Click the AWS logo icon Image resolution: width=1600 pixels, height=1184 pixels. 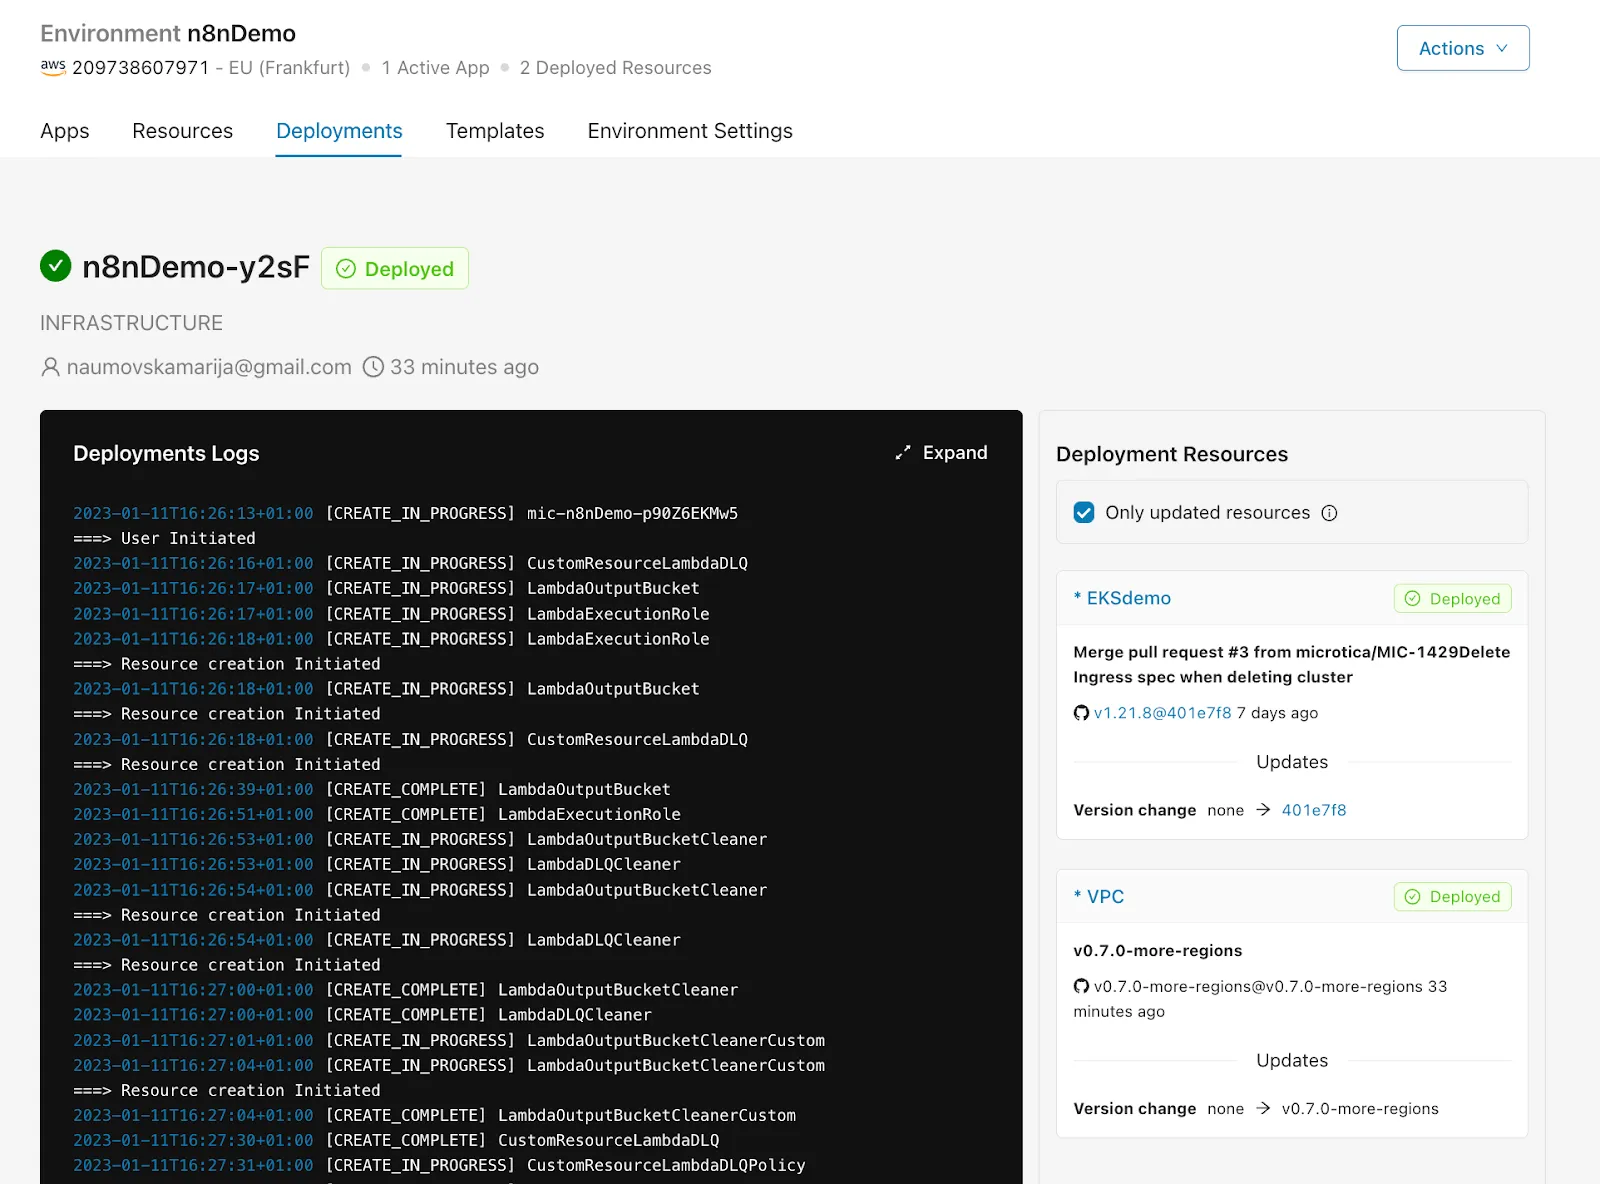pos(53,67)
